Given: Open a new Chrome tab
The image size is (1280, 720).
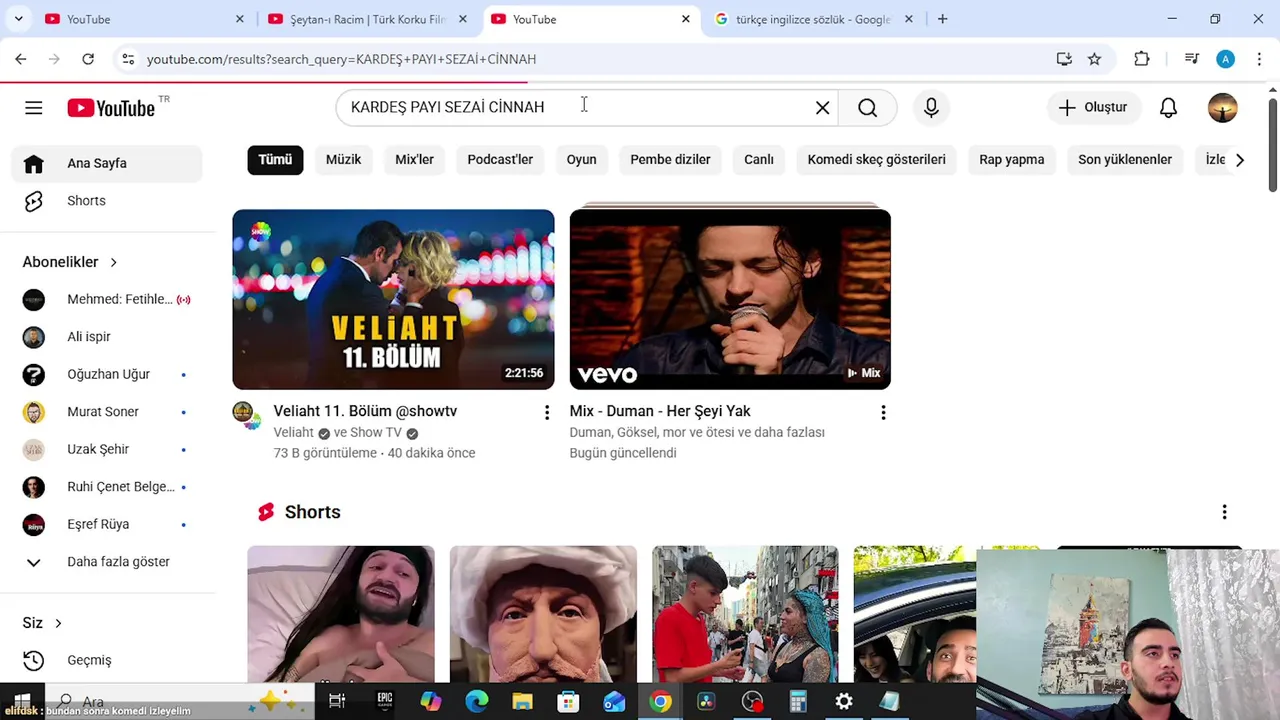Looking at the screenshot, I should 942,19.
